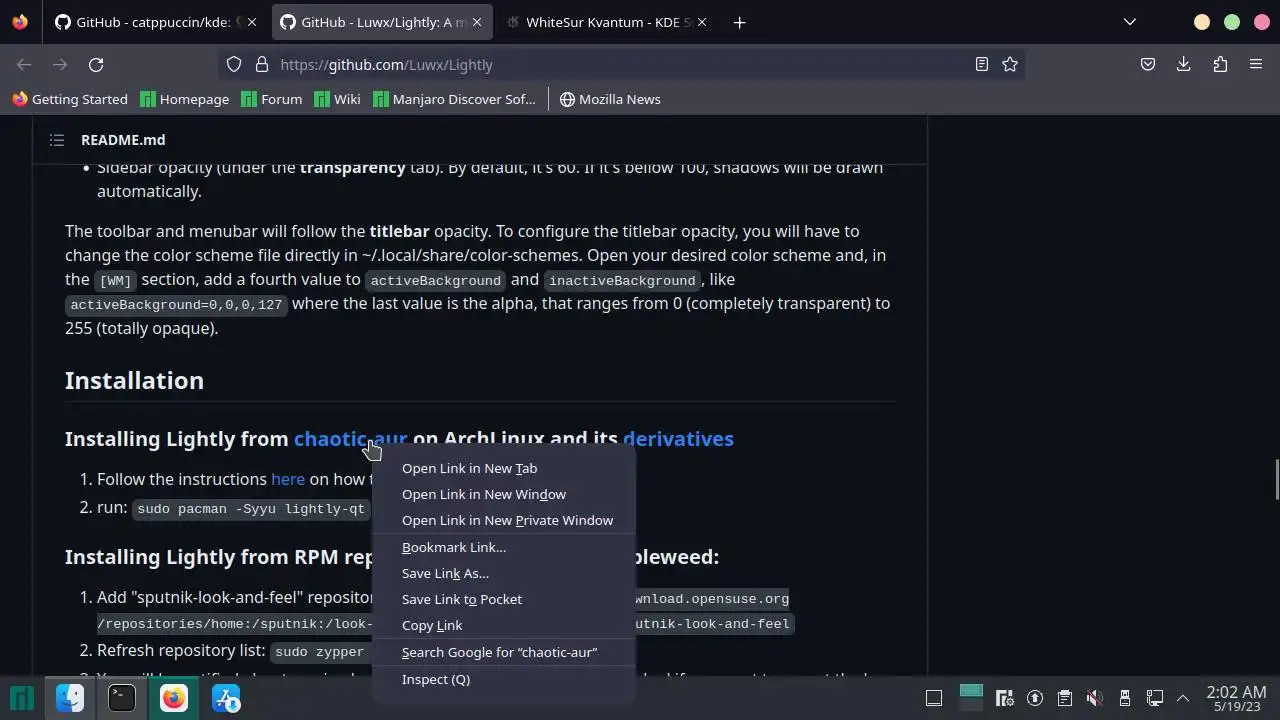Screen dimensions: 1280x720
Task: Open the Mozilla News bookmark
Action: pyautogui.click(x=610, y=99)
